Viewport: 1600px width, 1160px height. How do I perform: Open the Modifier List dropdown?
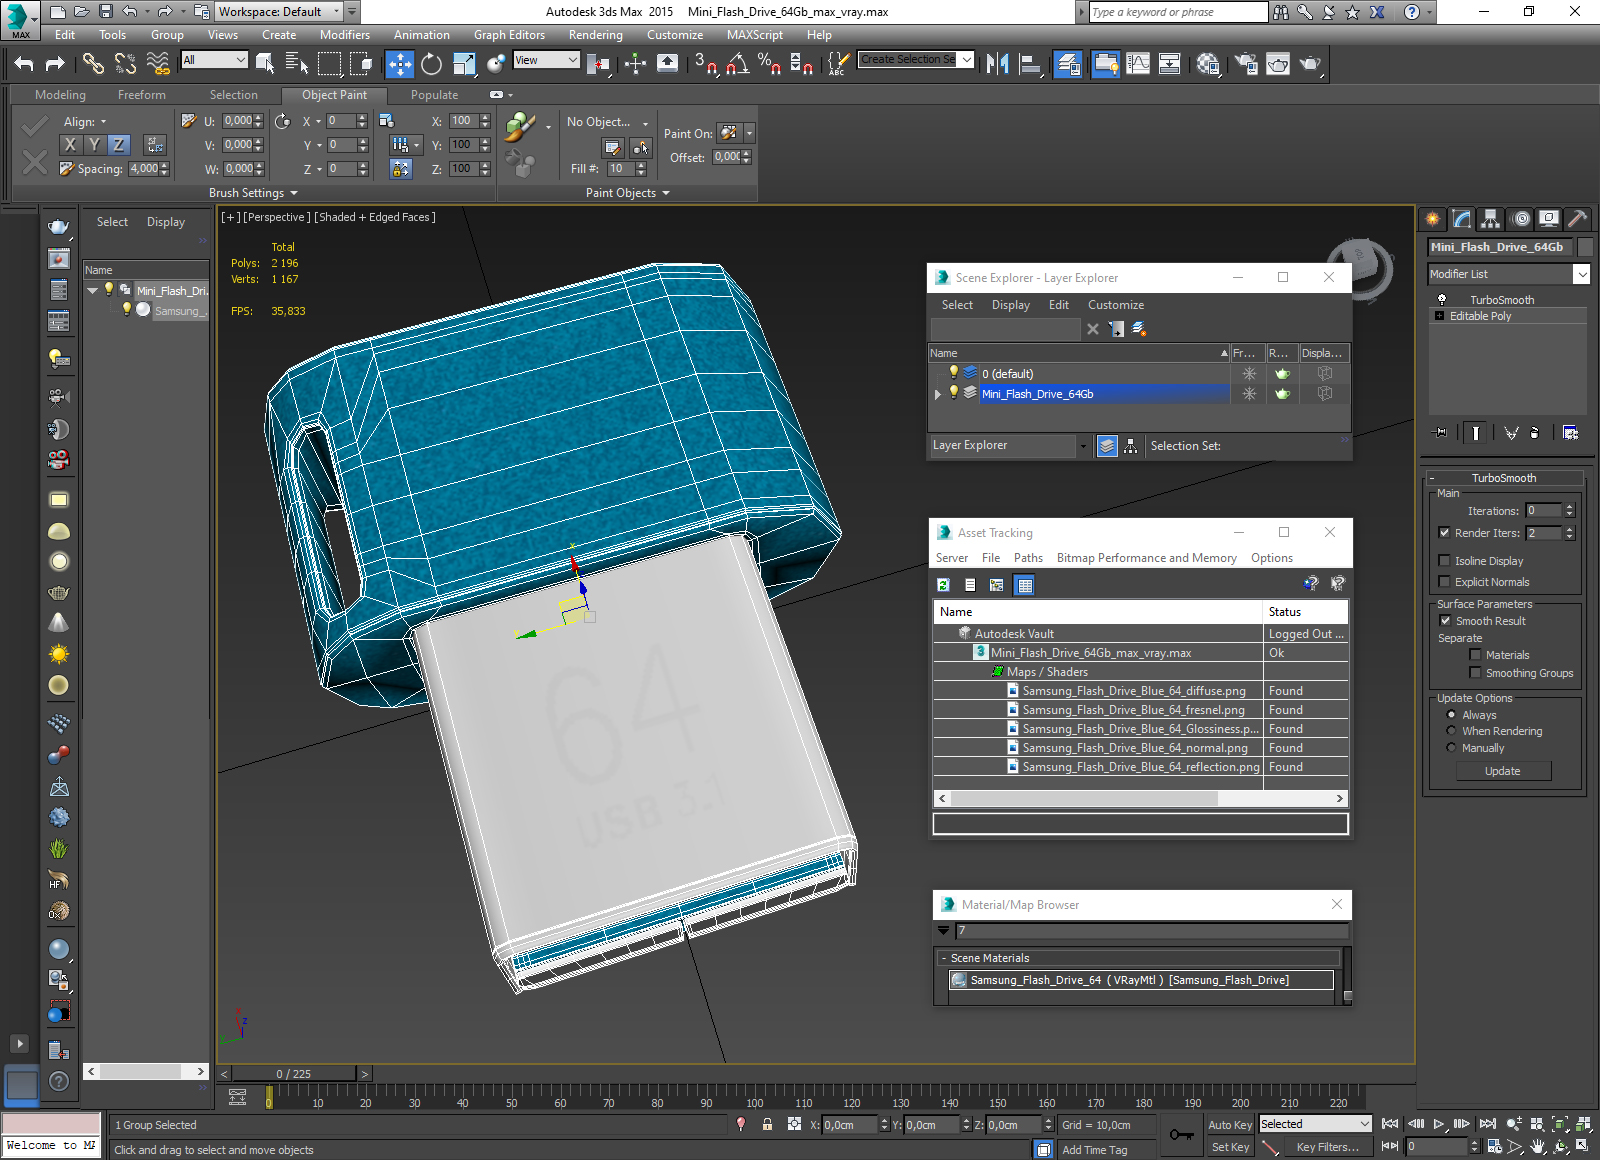(1581, 274)
